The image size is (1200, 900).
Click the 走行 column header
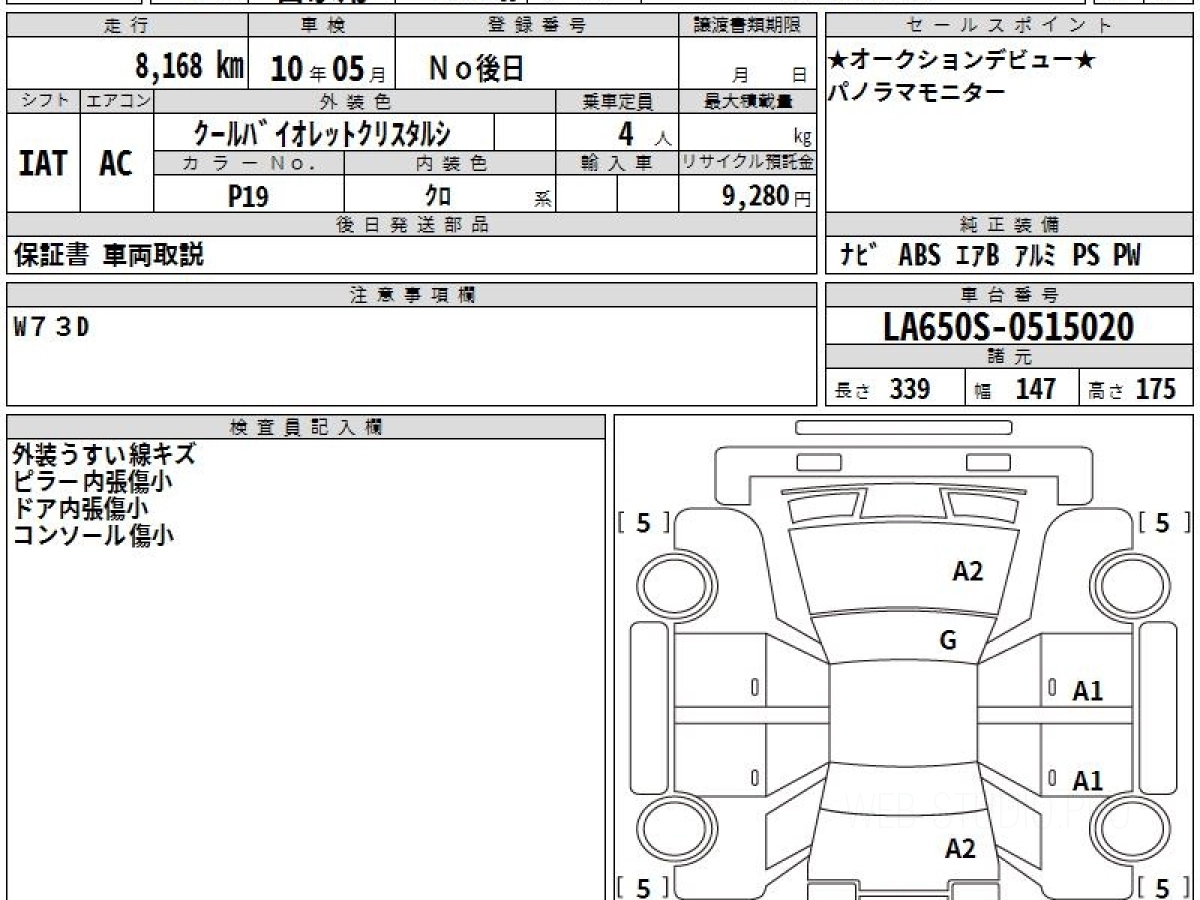pyautogui.click(x=127, y=26)
